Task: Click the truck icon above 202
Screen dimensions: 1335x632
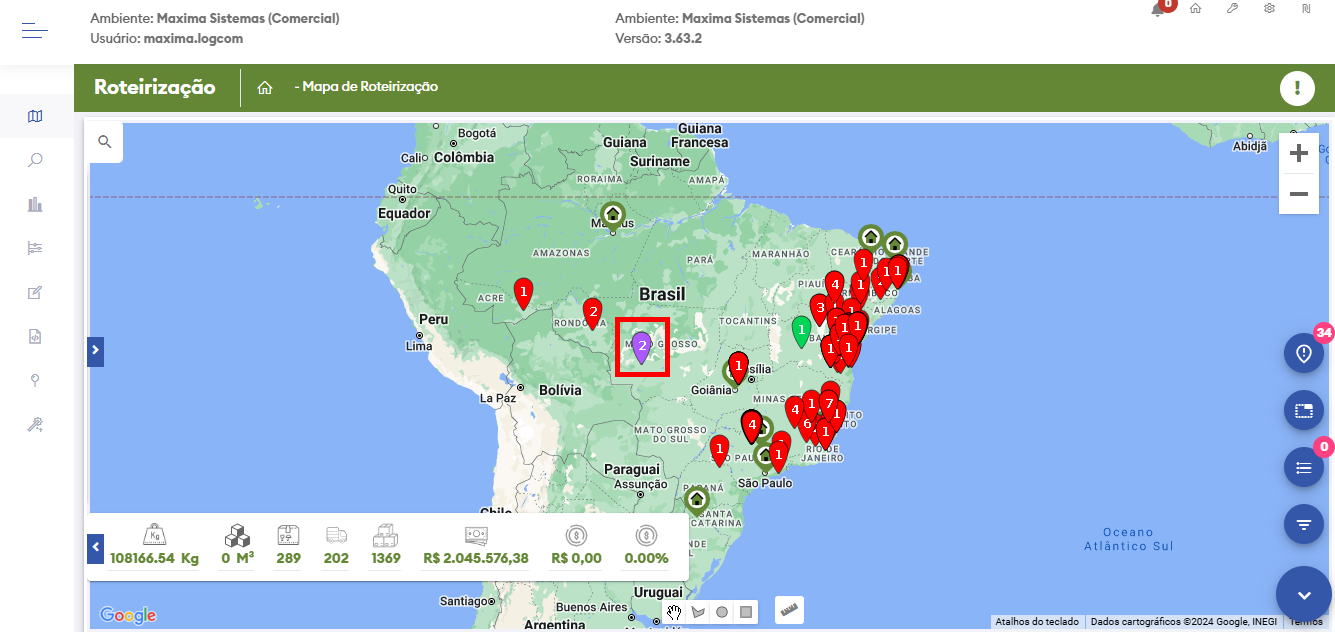Action: (337, 535)
